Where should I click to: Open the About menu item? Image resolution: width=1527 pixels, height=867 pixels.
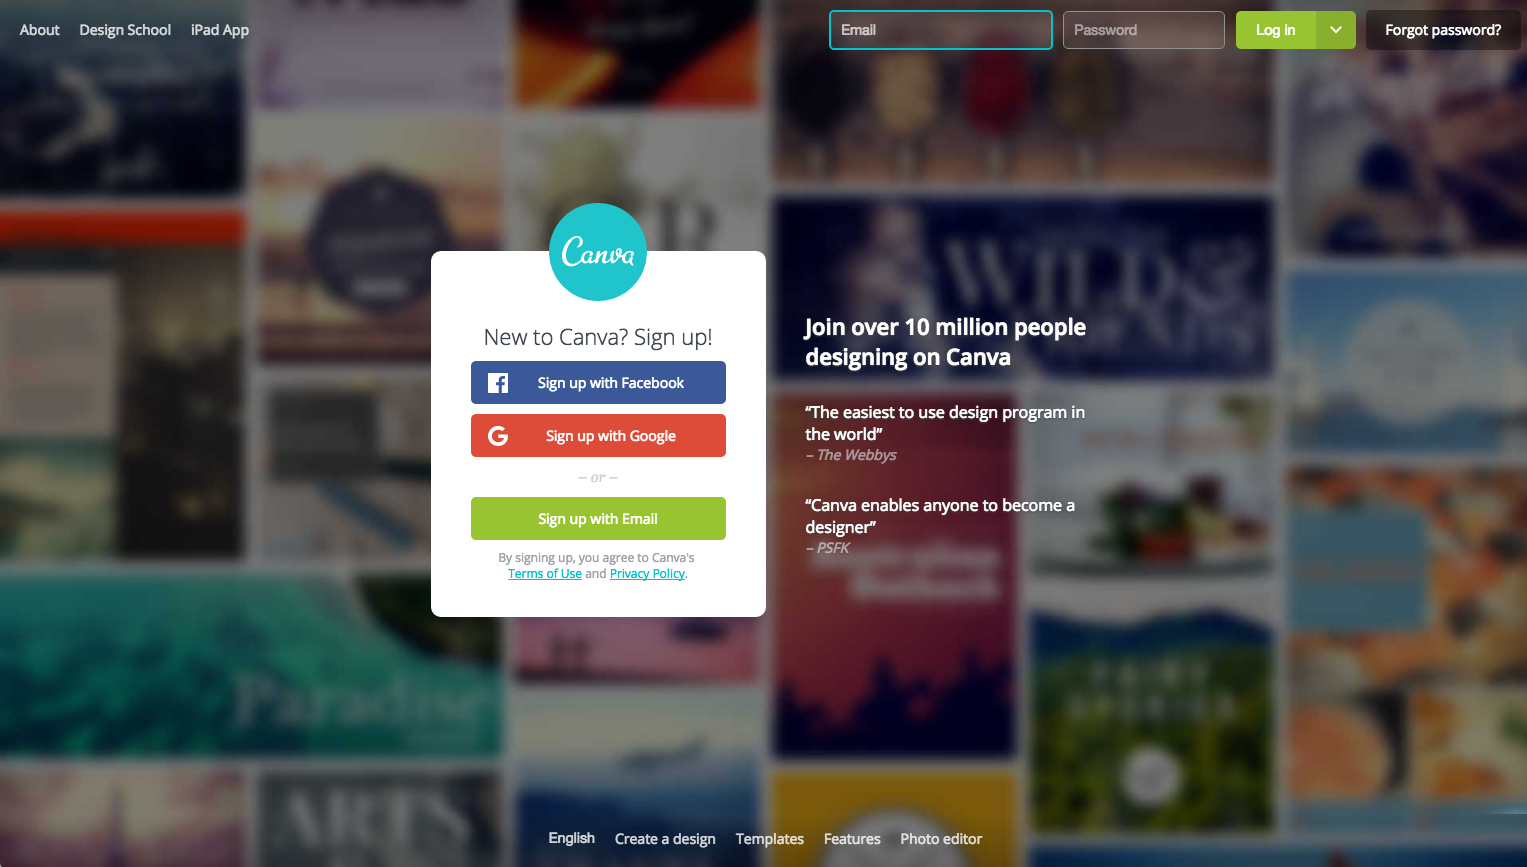40,30
